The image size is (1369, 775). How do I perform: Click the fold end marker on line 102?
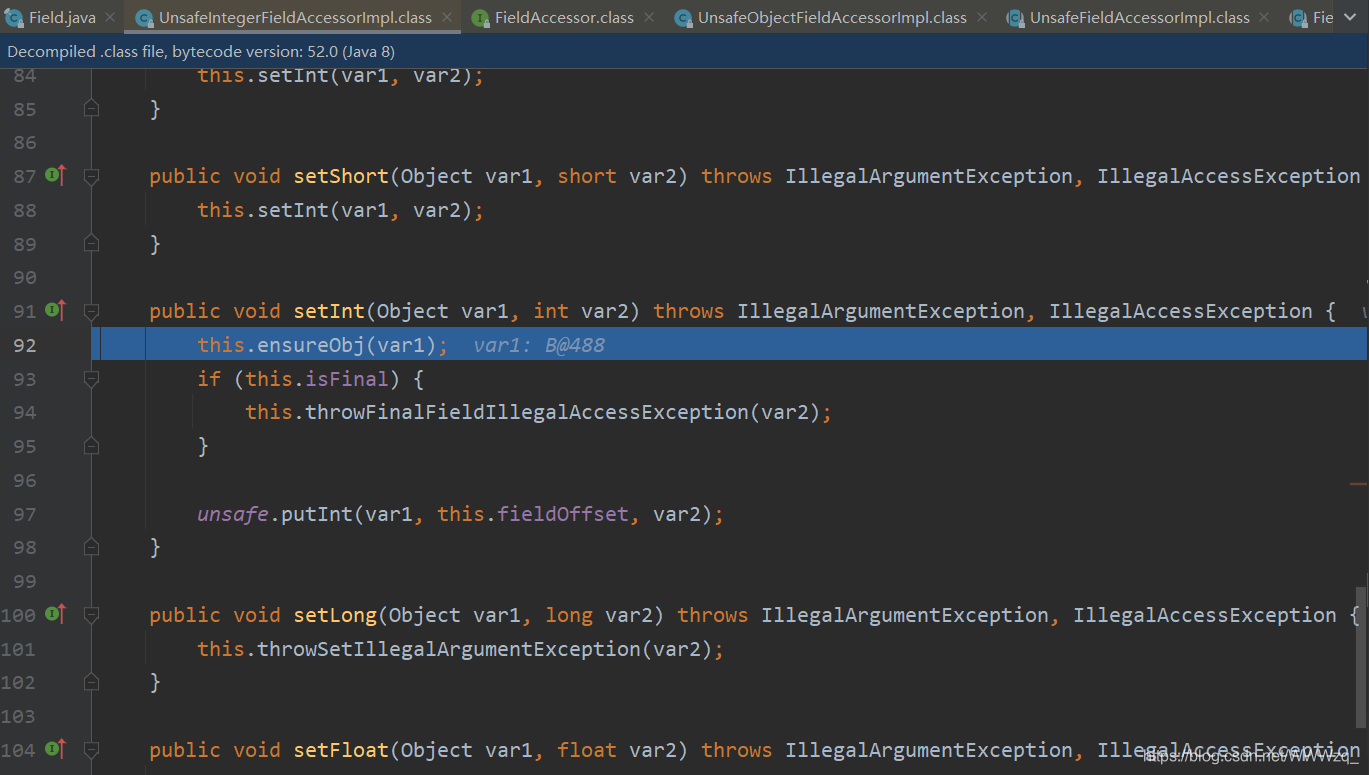[91, 682]
